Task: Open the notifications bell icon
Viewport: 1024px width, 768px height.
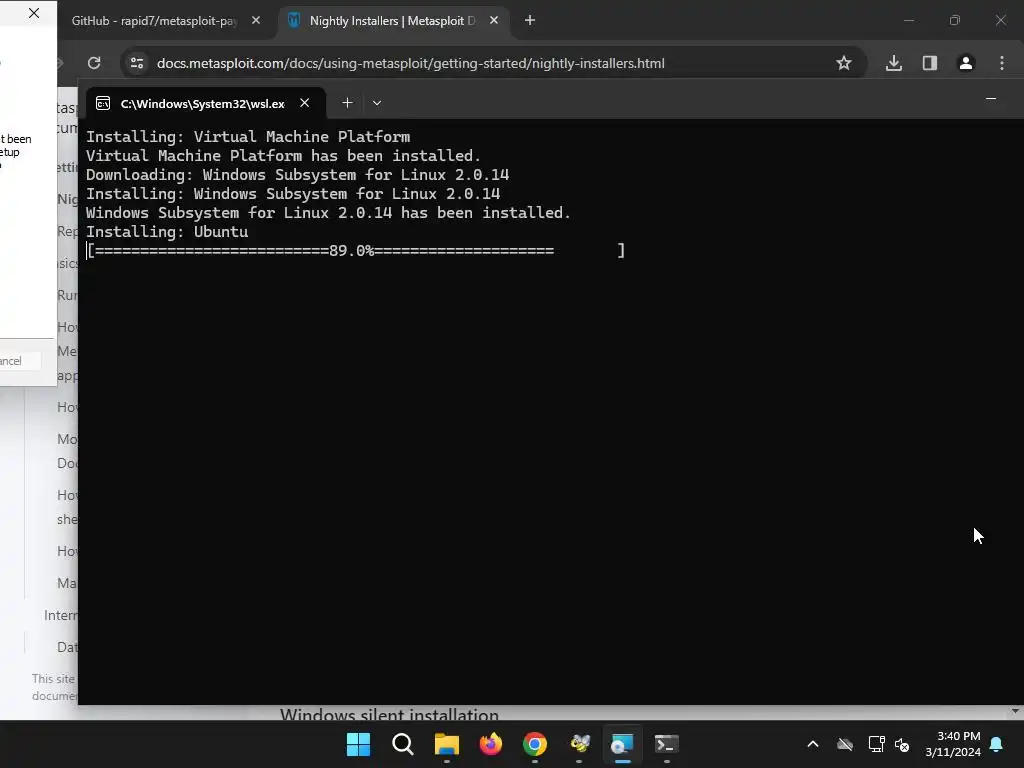Action: coord(997,744)
